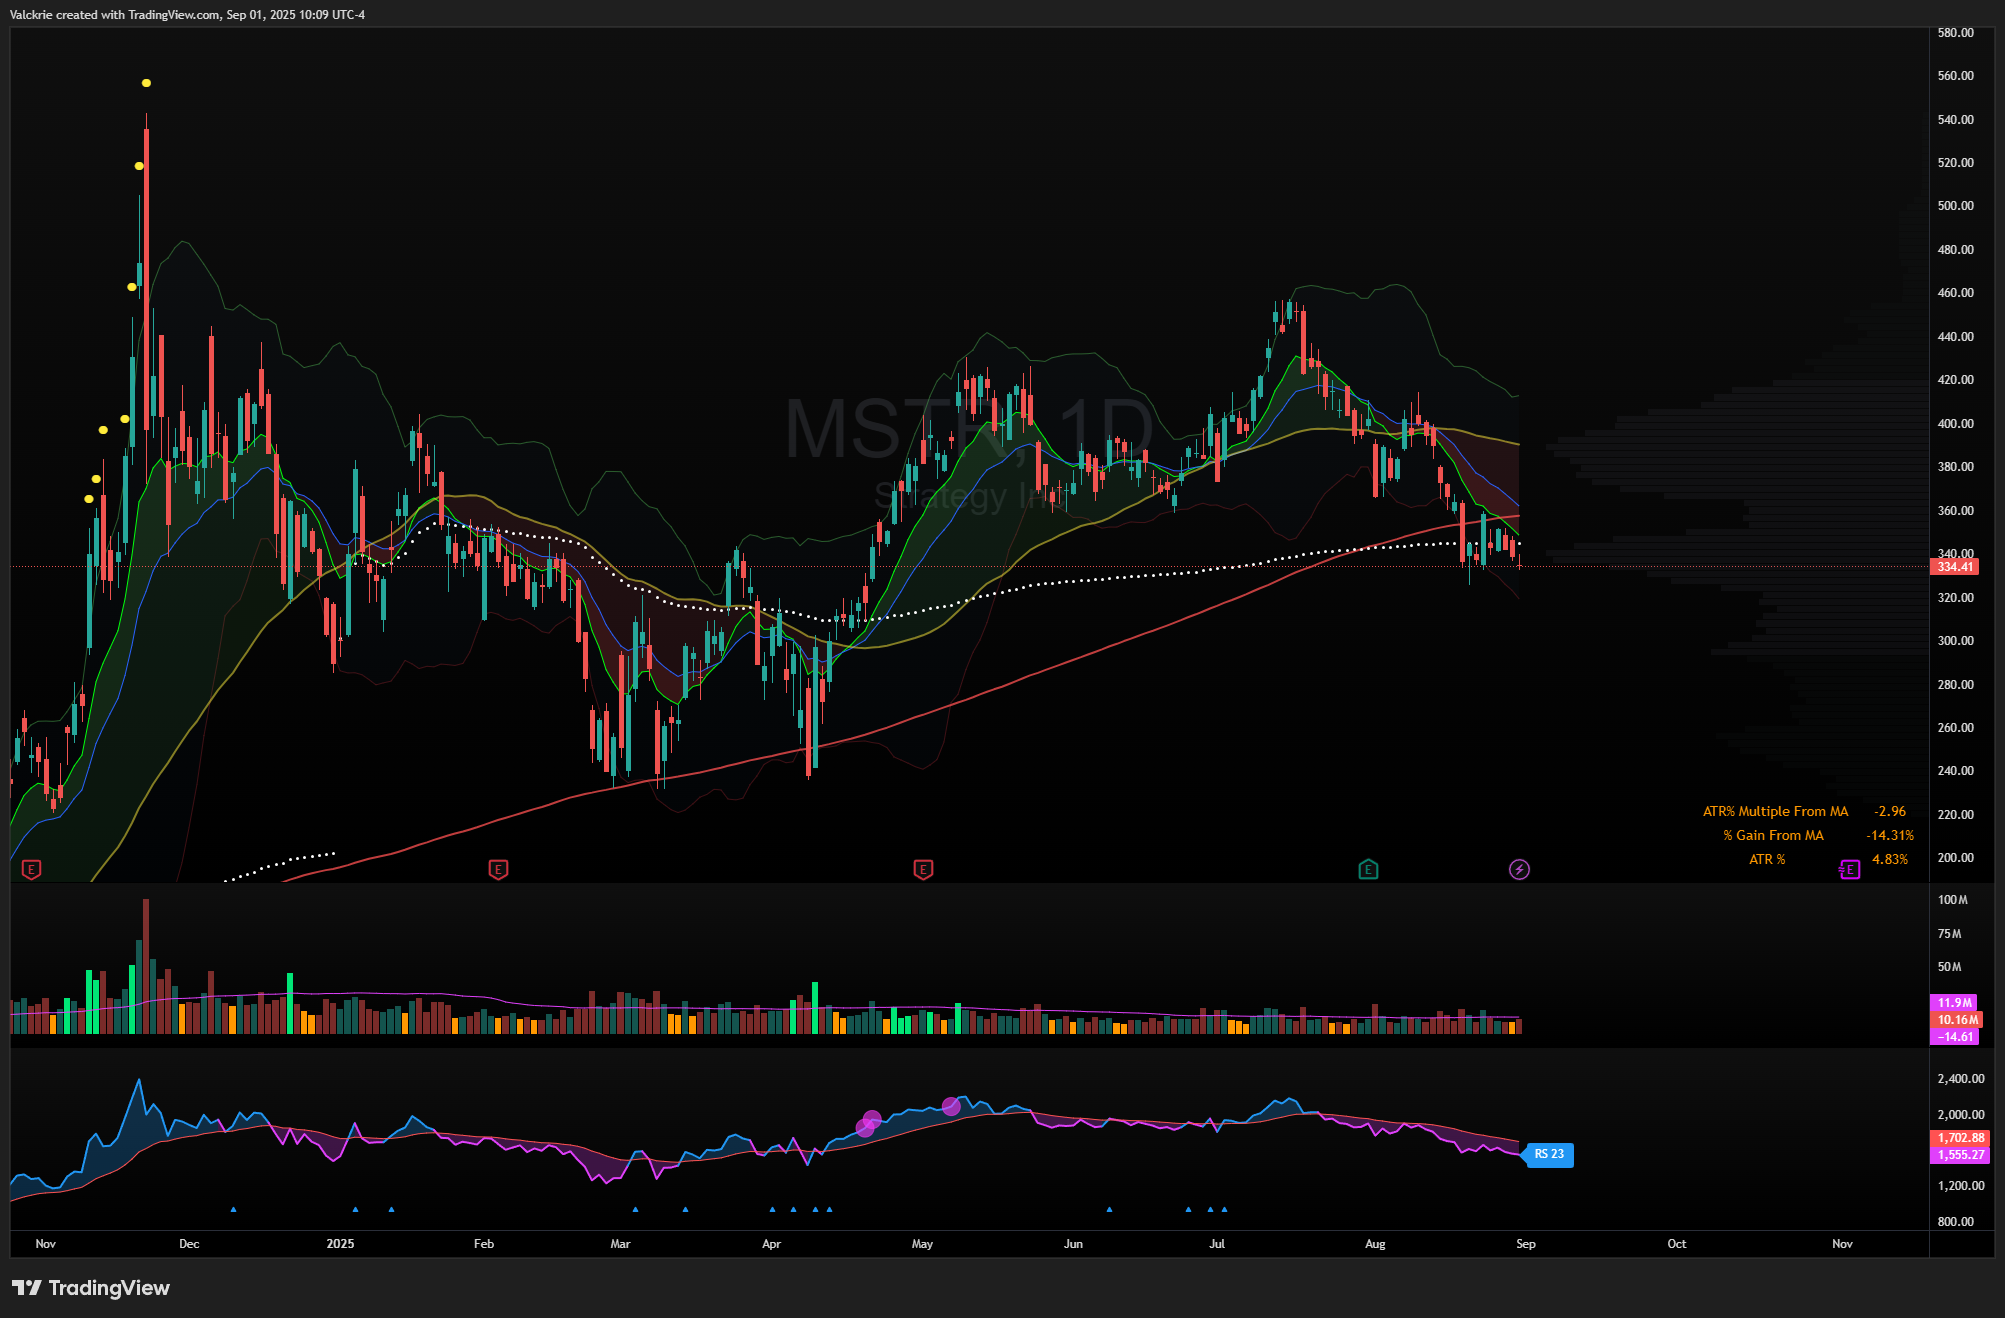Click the magenta 1,555.27 RS value label
The image size is (2005, 1318).
[1960, 1155]
